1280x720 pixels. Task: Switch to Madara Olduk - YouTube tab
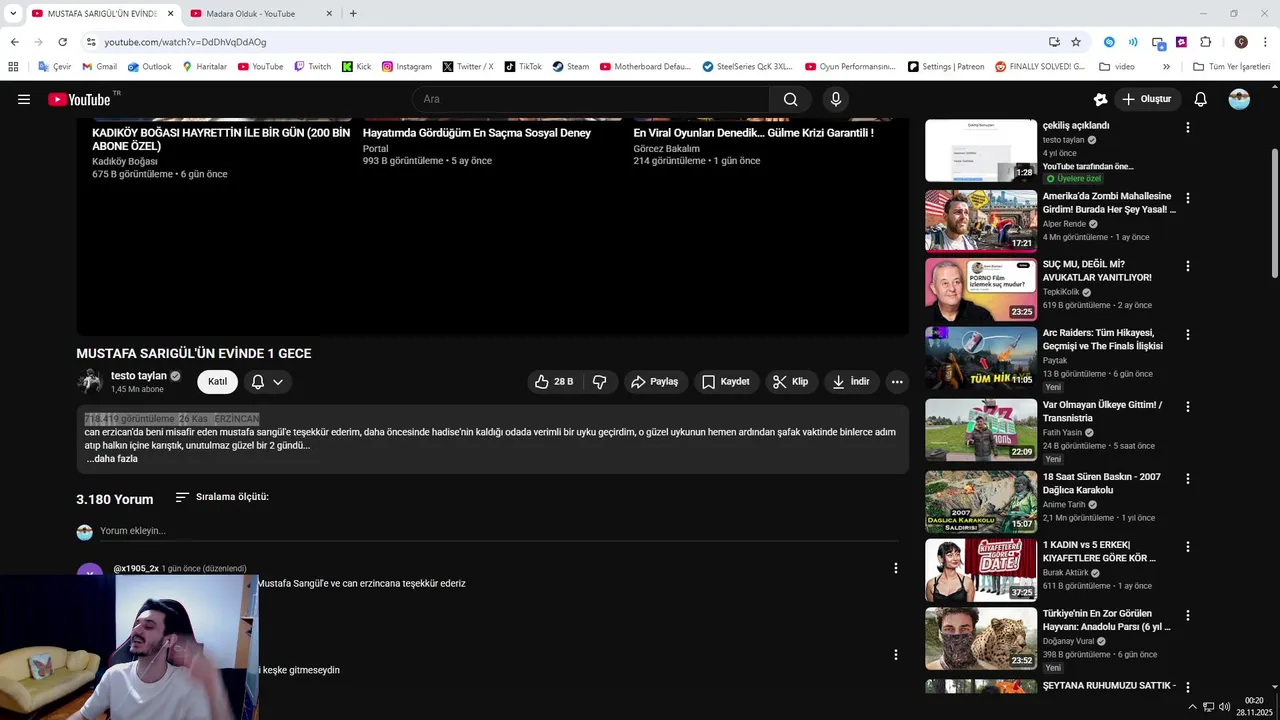coord(258,14)
